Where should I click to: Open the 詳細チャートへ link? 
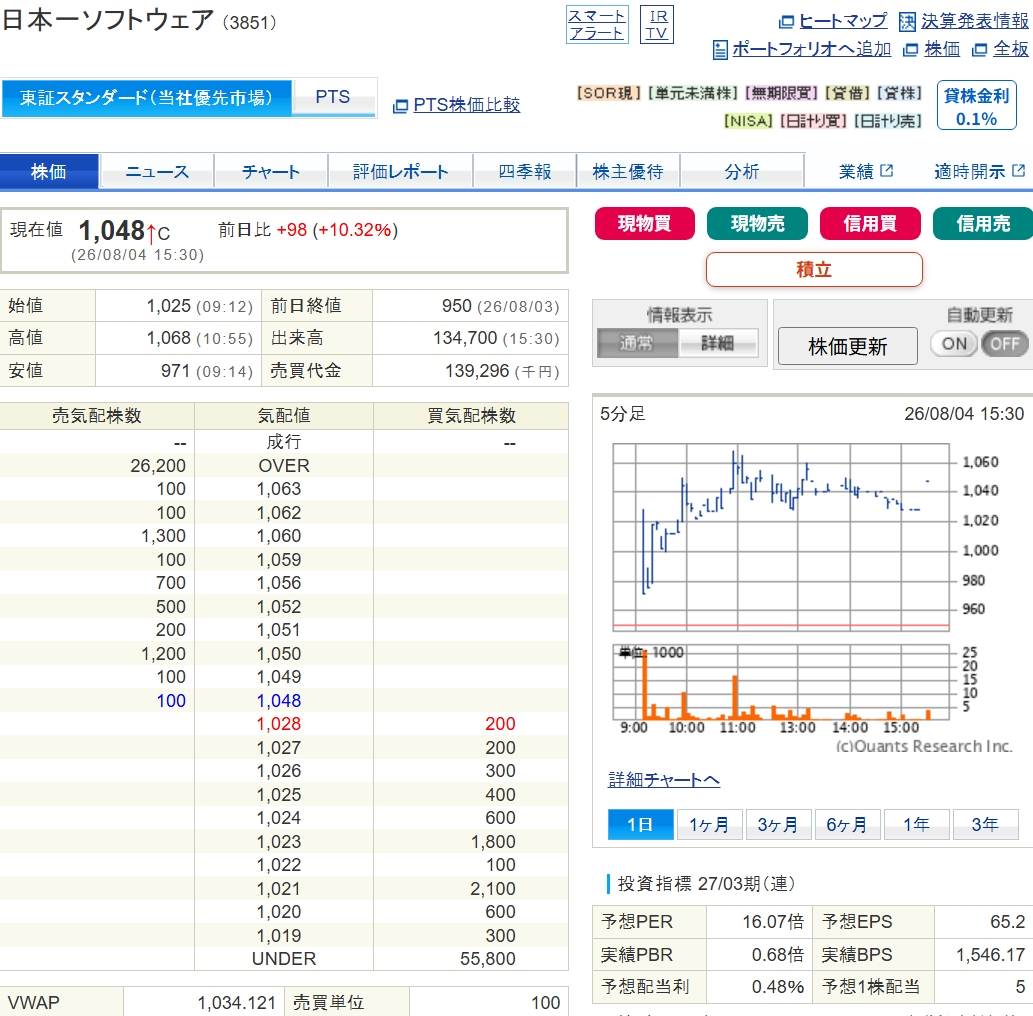coord(663,779)
